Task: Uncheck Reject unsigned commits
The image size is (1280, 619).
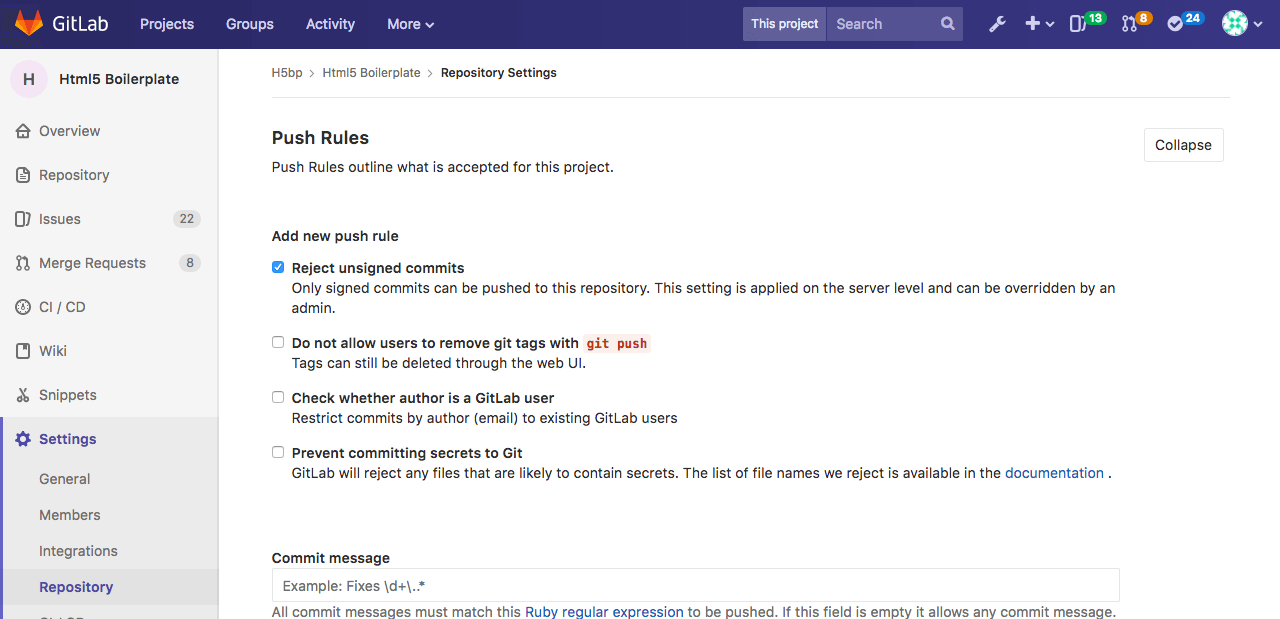Action: pyautogui.click(x=278, y=267)
